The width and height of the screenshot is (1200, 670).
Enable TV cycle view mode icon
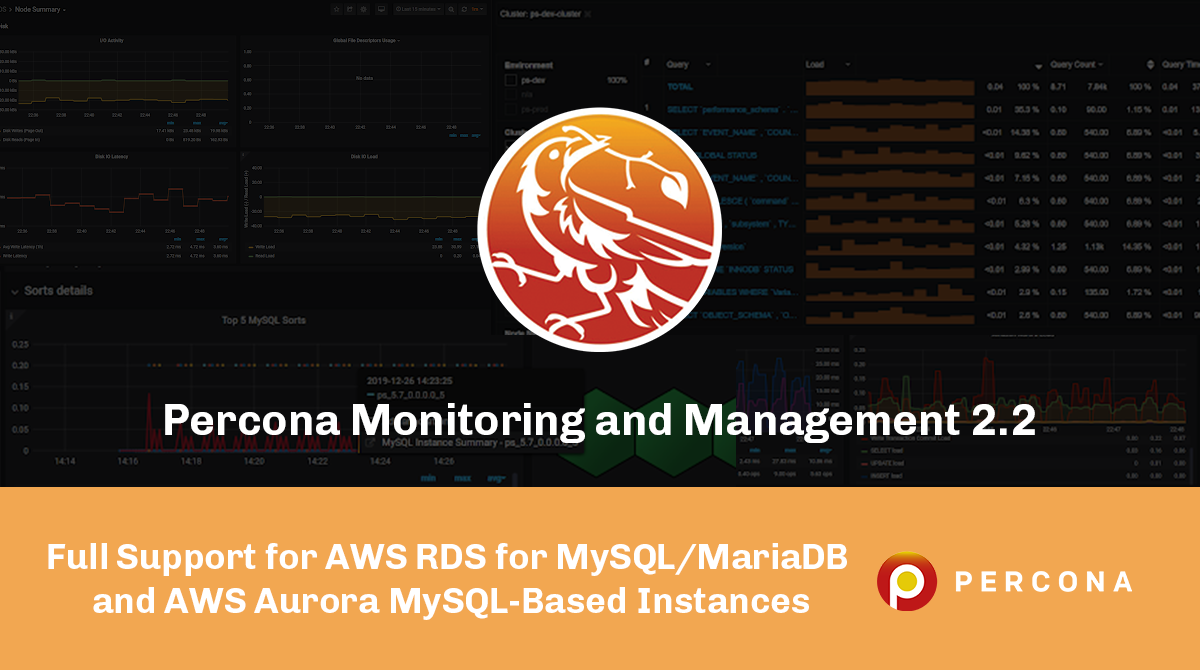(x=381, y=9)
